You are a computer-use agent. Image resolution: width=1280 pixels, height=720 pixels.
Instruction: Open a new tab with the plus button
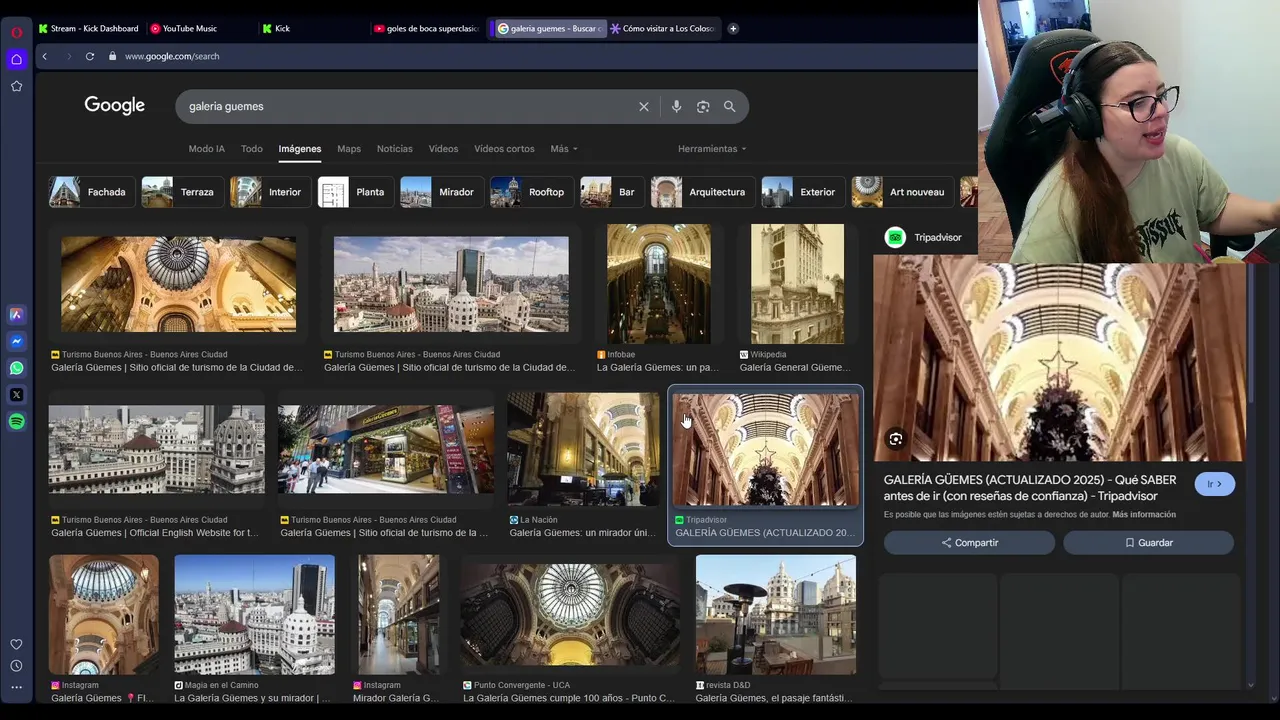point(733,29)
